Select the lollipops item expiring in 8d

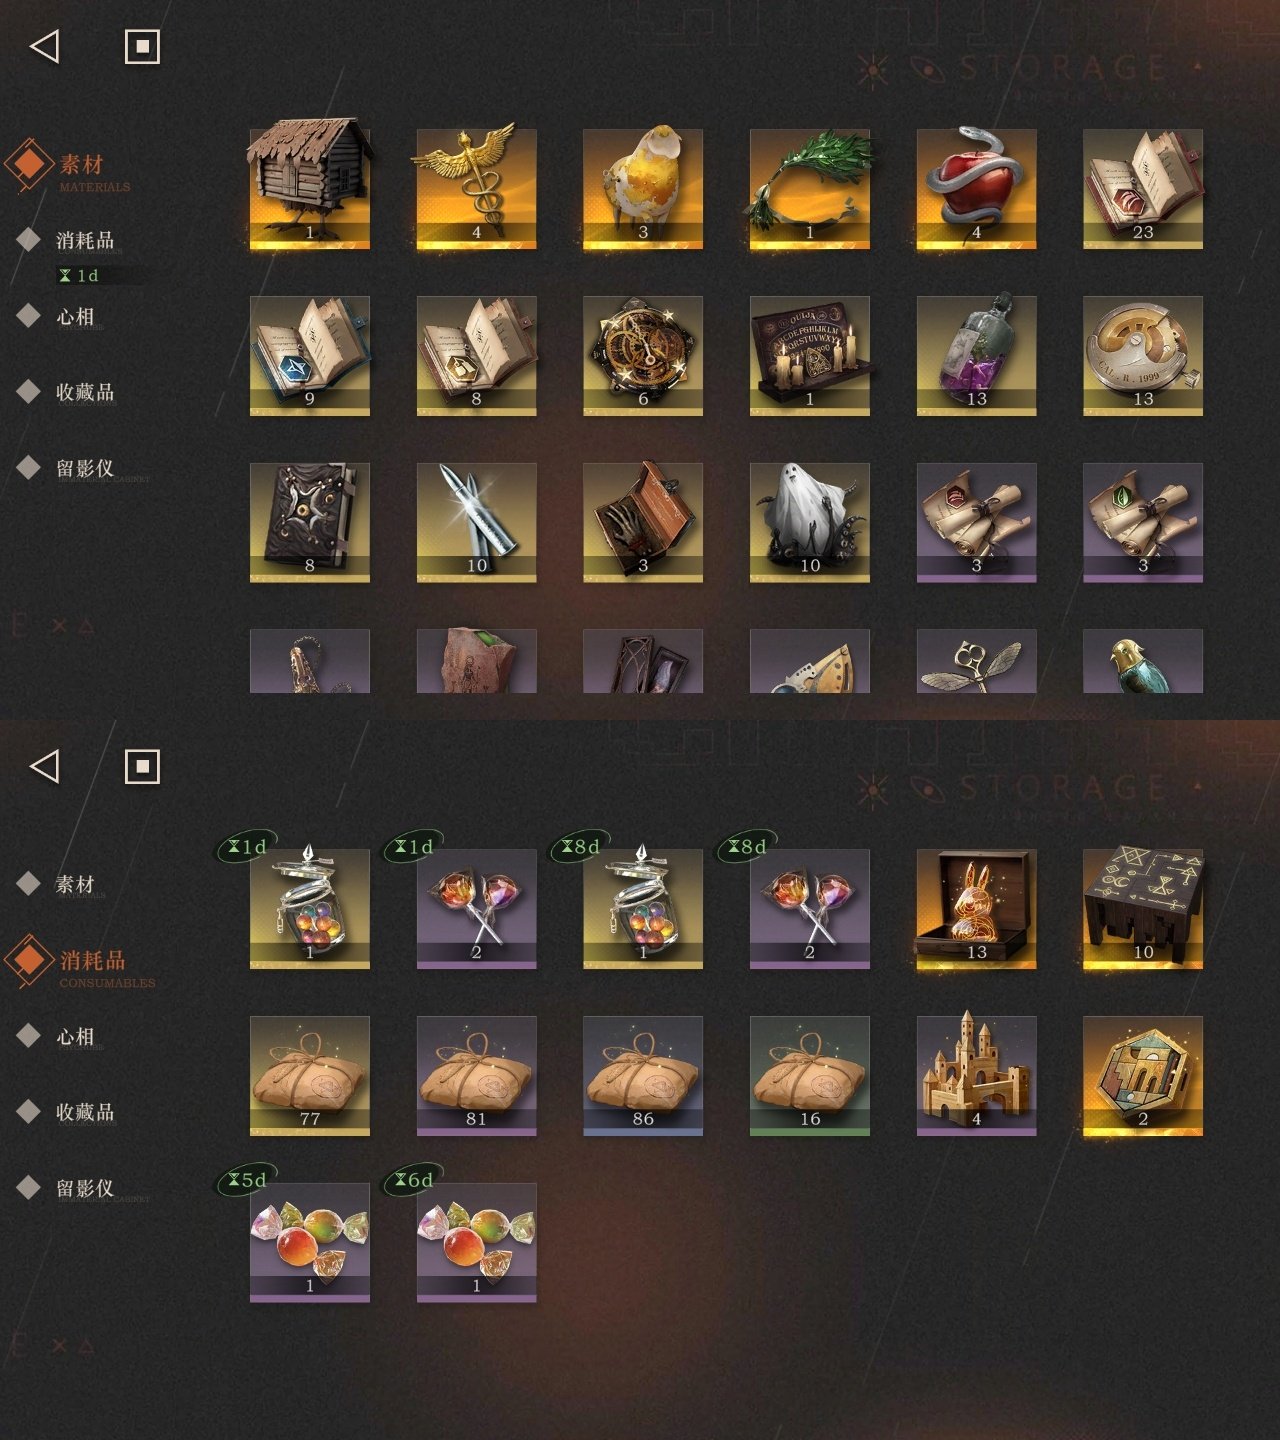[810, 908]
